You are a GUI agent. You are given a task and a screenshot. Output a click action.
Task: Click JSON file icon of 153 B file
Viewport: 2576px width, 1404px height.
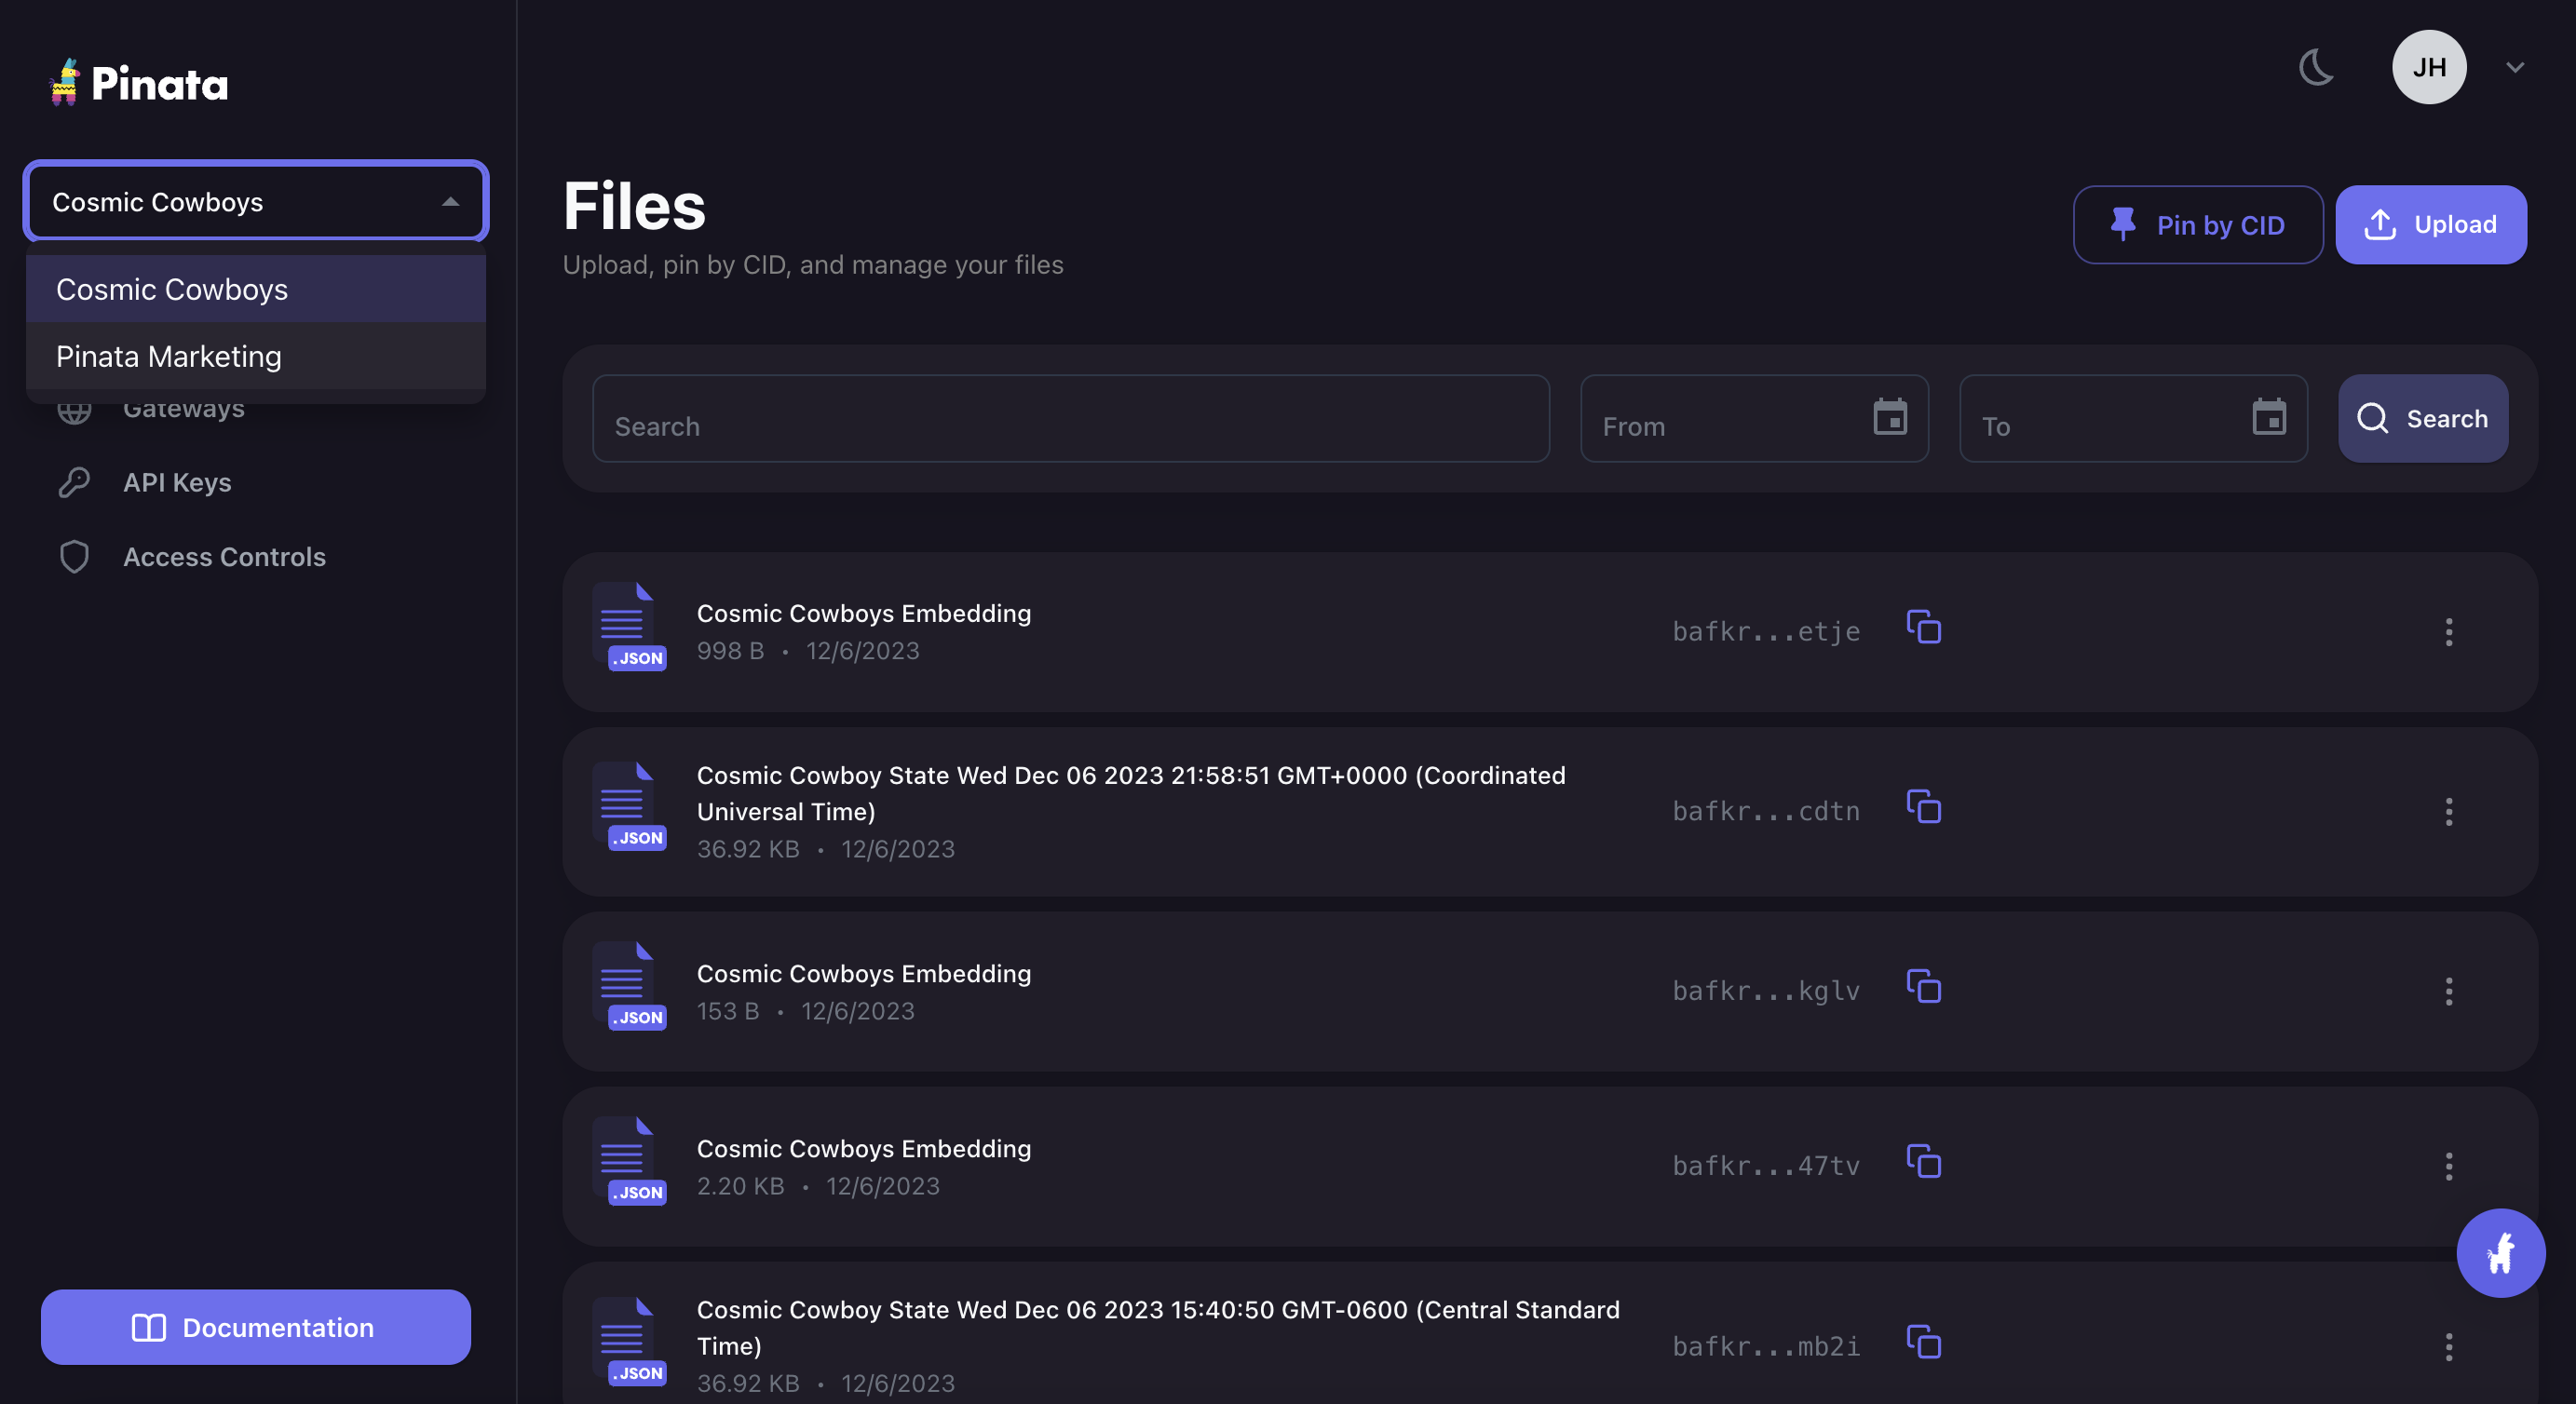pyautogui.click(x=629, y=986)
